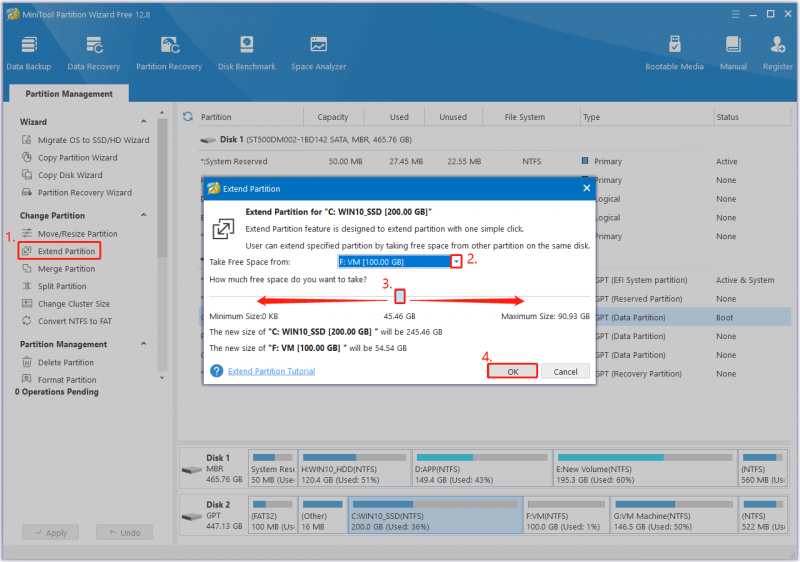Confirm the extend dialog with OK
Viewport: 800px width, 562px height.
tap(512, 371)
